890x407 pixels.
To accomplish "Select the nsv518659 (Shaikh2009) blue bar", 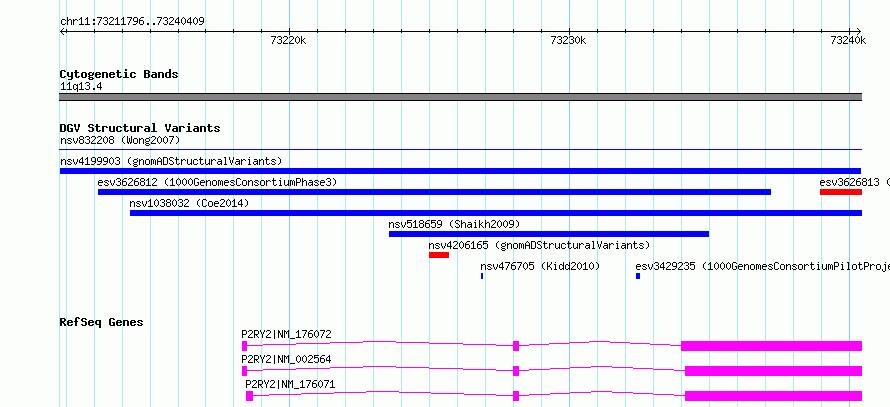I will tap(549, 234).
